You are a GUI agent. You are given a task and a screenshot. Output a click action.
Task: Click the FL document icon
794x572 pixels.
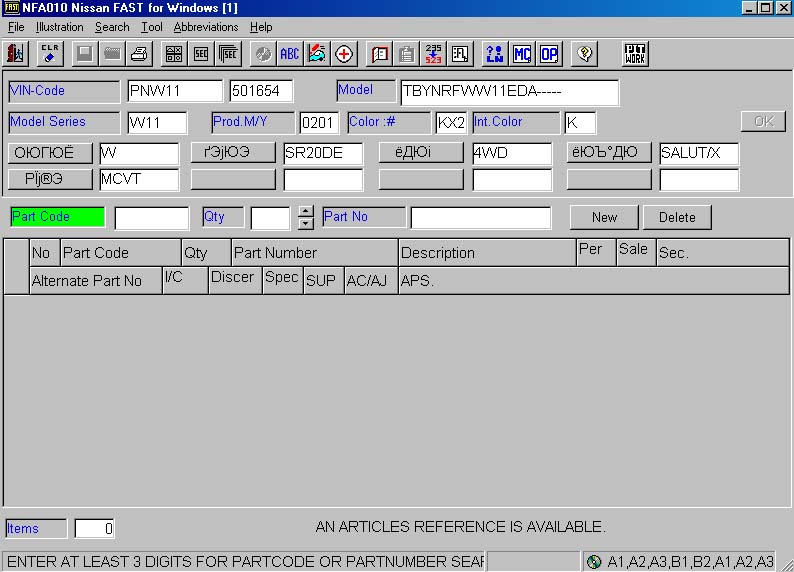tap(460, 54)
